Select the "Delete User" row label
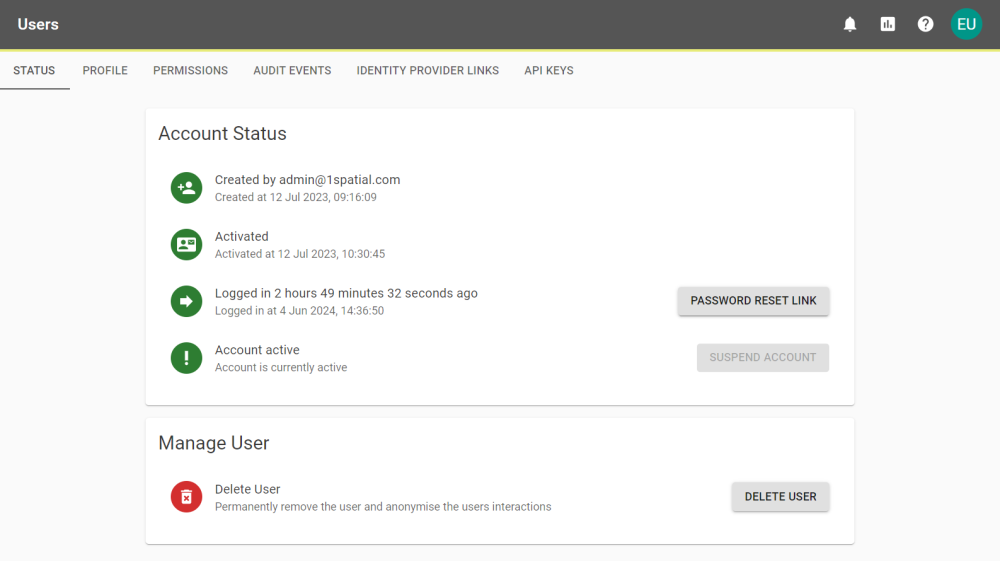1000x561 pixels. point(247,490)
